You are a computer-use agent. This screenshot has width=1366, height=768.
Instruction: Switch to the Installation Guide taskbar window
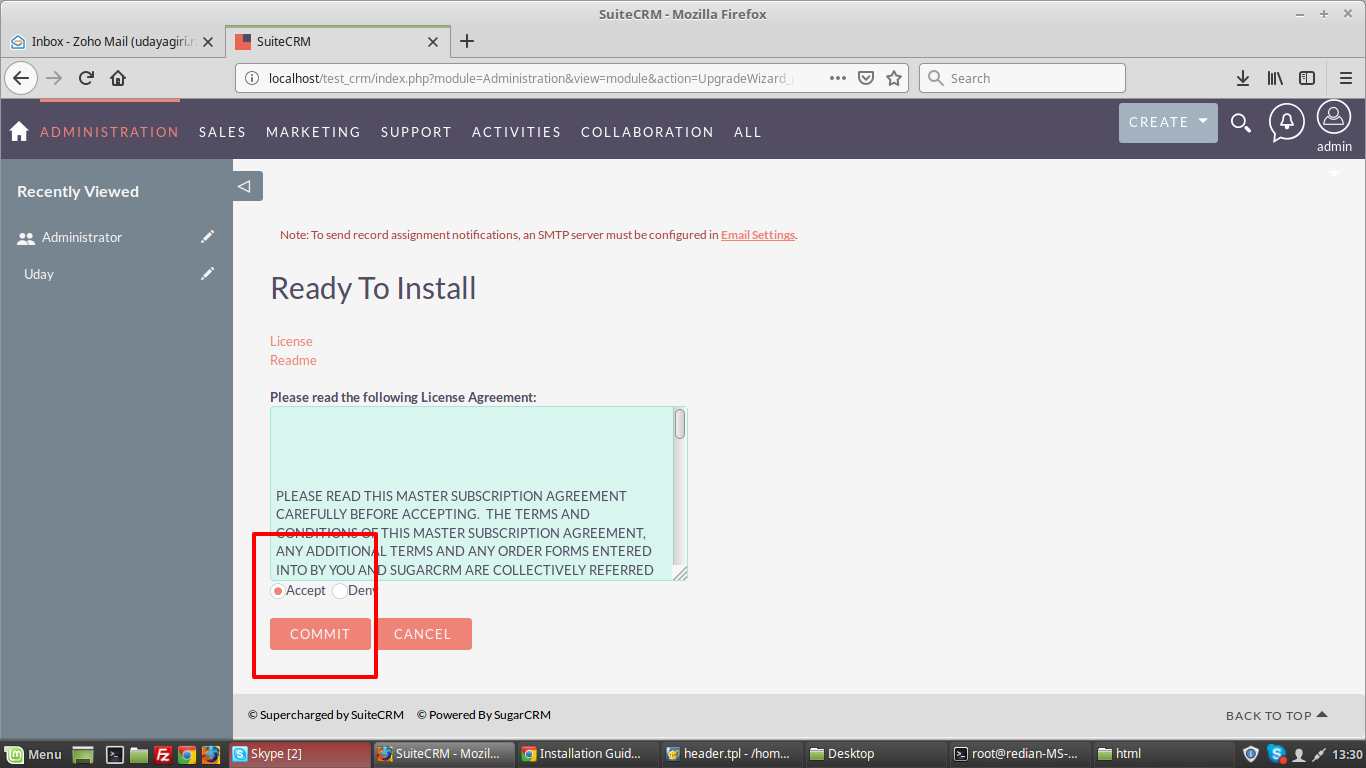pyautogui.click(x=589, y=754)
